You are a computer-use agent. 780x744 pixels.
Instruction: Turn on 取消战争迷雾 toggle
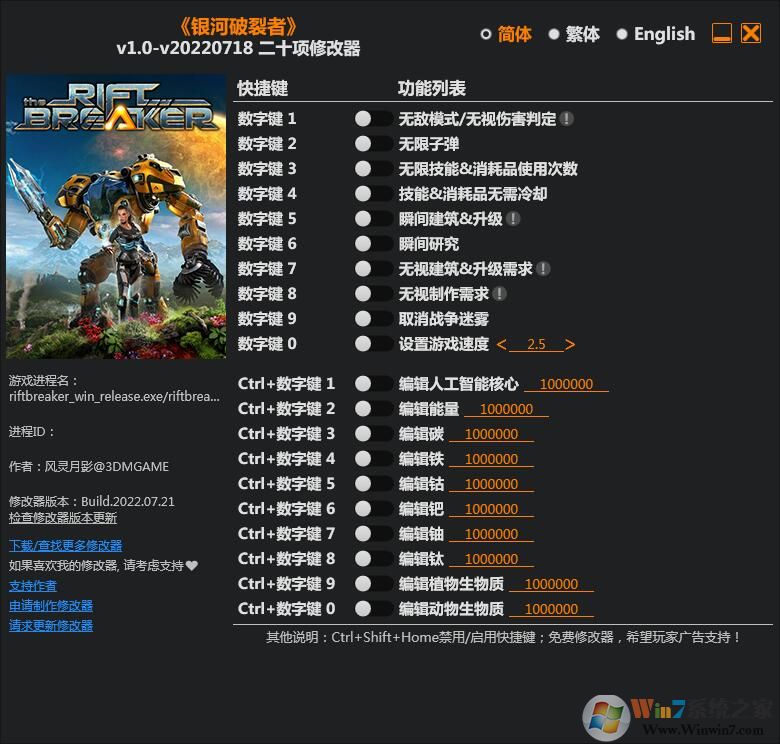point(374,318)
